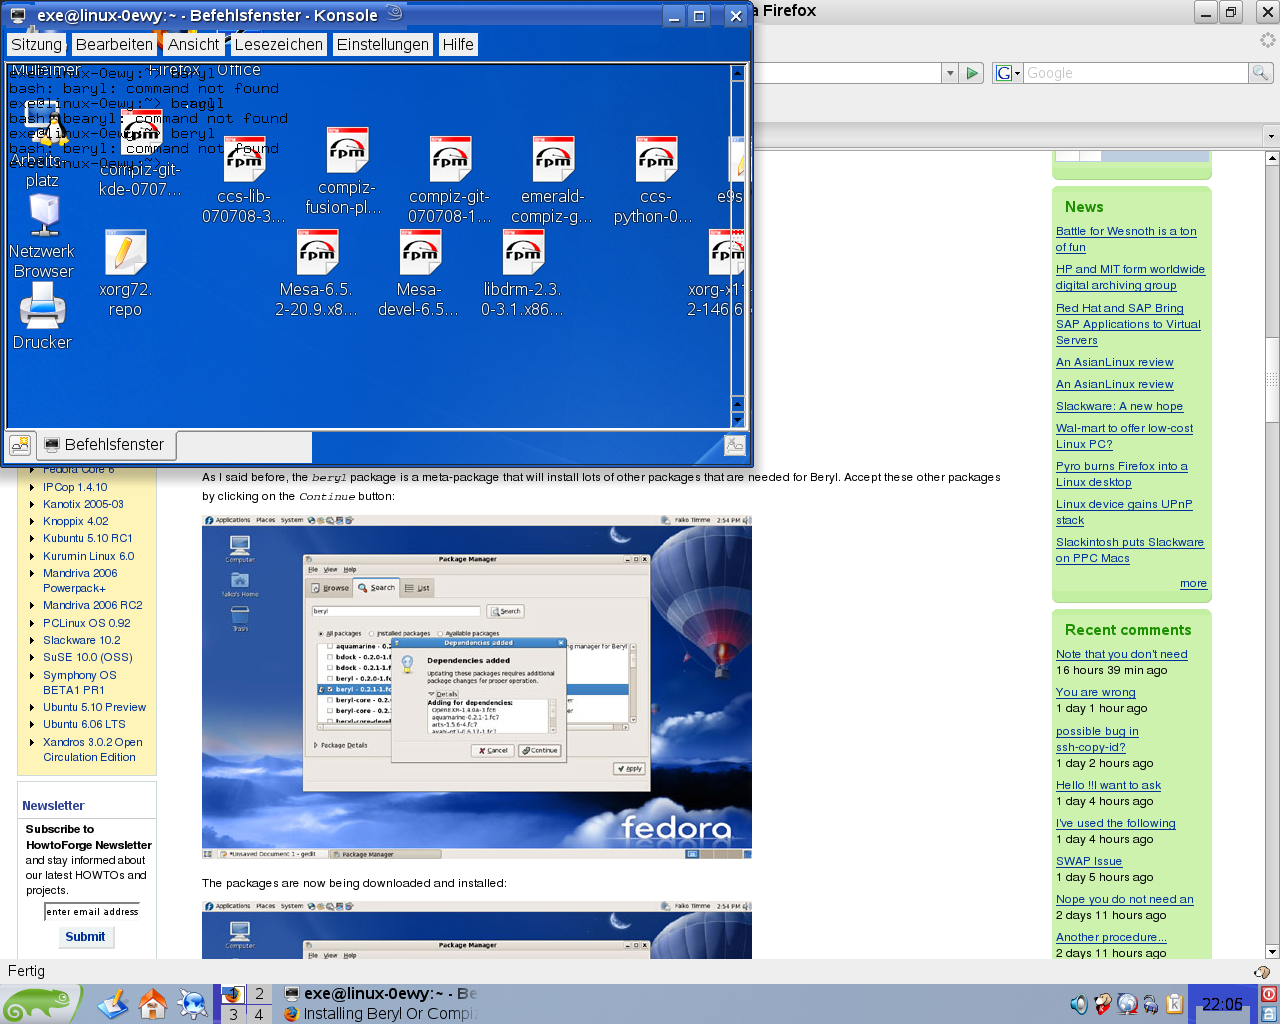Open the Netzwerk Browser desktop icon
1280x1024 pixels.
pyautogui.click(x=43, y=236)
